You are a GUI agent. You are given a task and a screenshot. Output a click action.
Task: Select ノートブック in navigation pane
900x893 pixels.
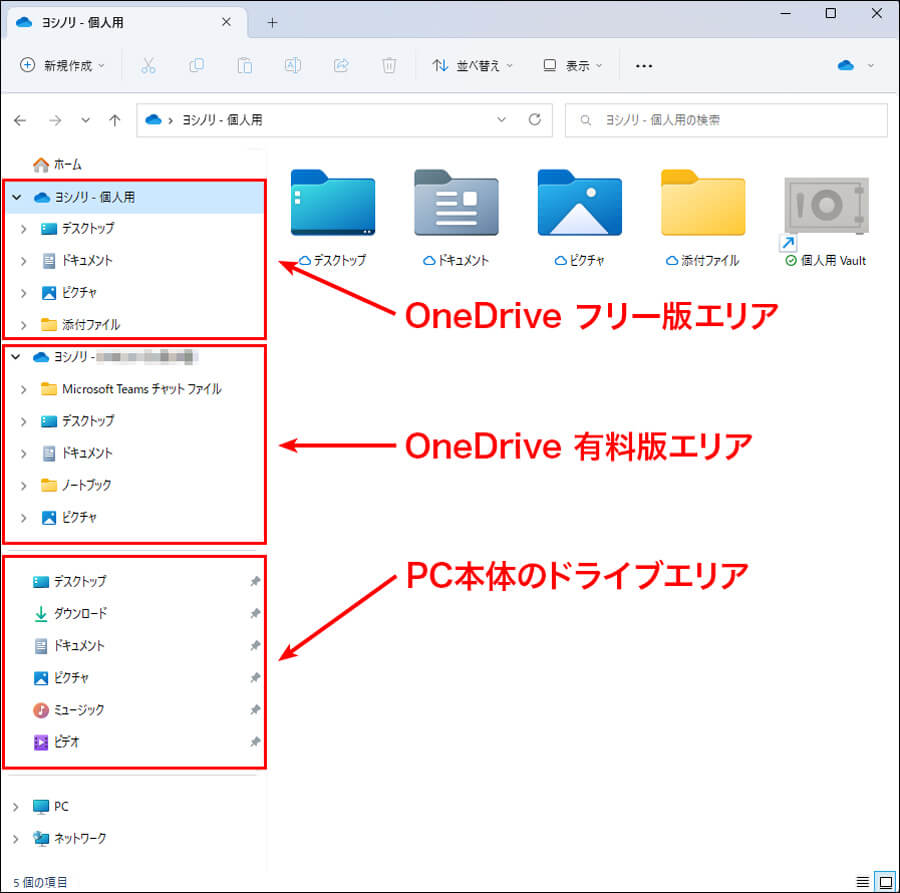coord(76,486)
